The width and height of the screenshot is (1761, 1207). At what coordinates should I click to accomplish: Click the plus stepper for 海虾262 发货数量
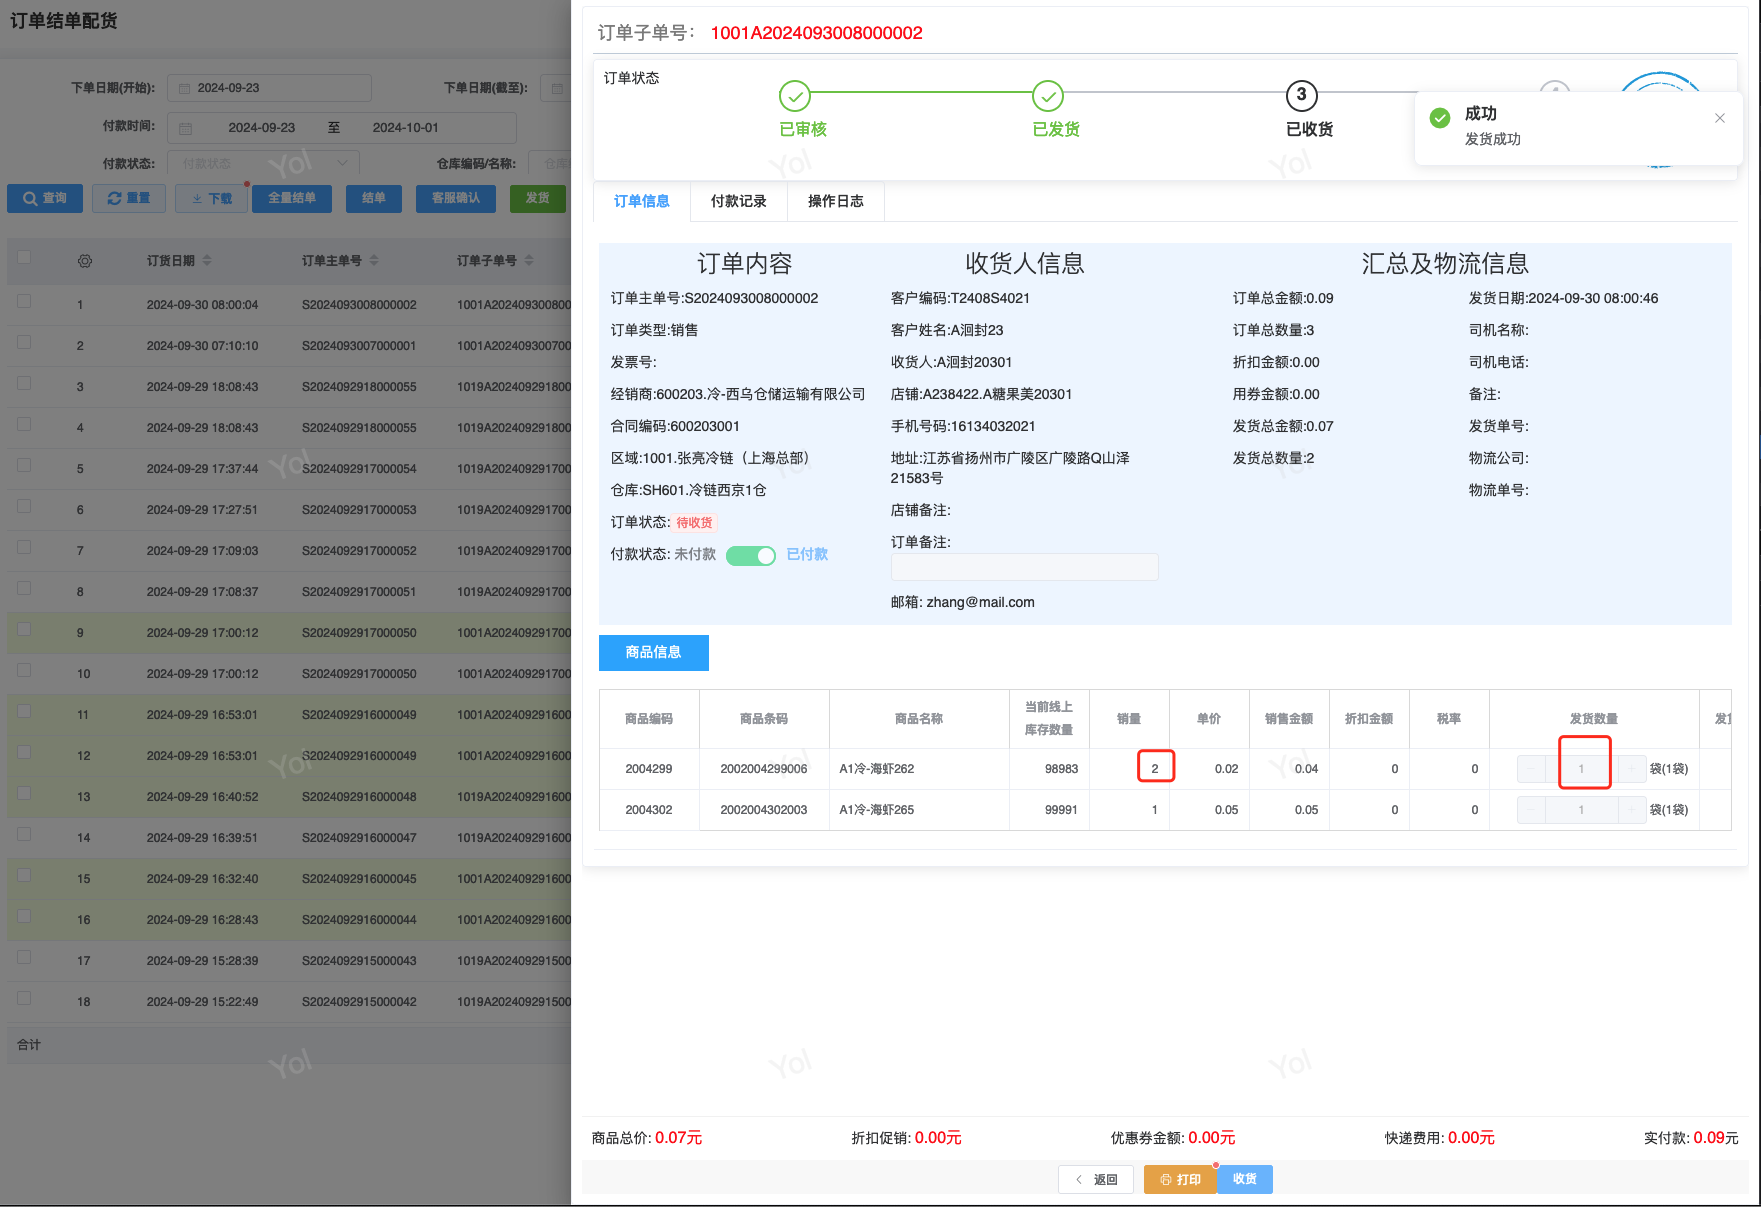point(1631,769)
